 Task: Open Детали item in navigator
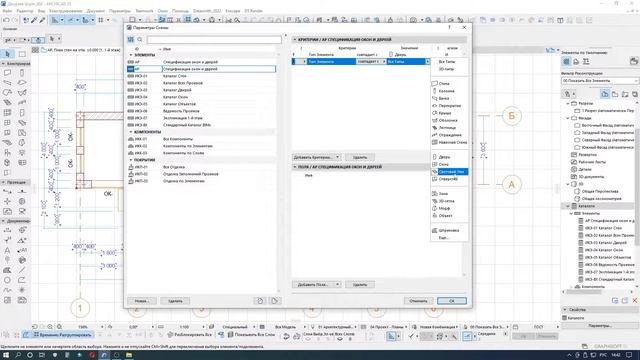click(x=584, y=169)
